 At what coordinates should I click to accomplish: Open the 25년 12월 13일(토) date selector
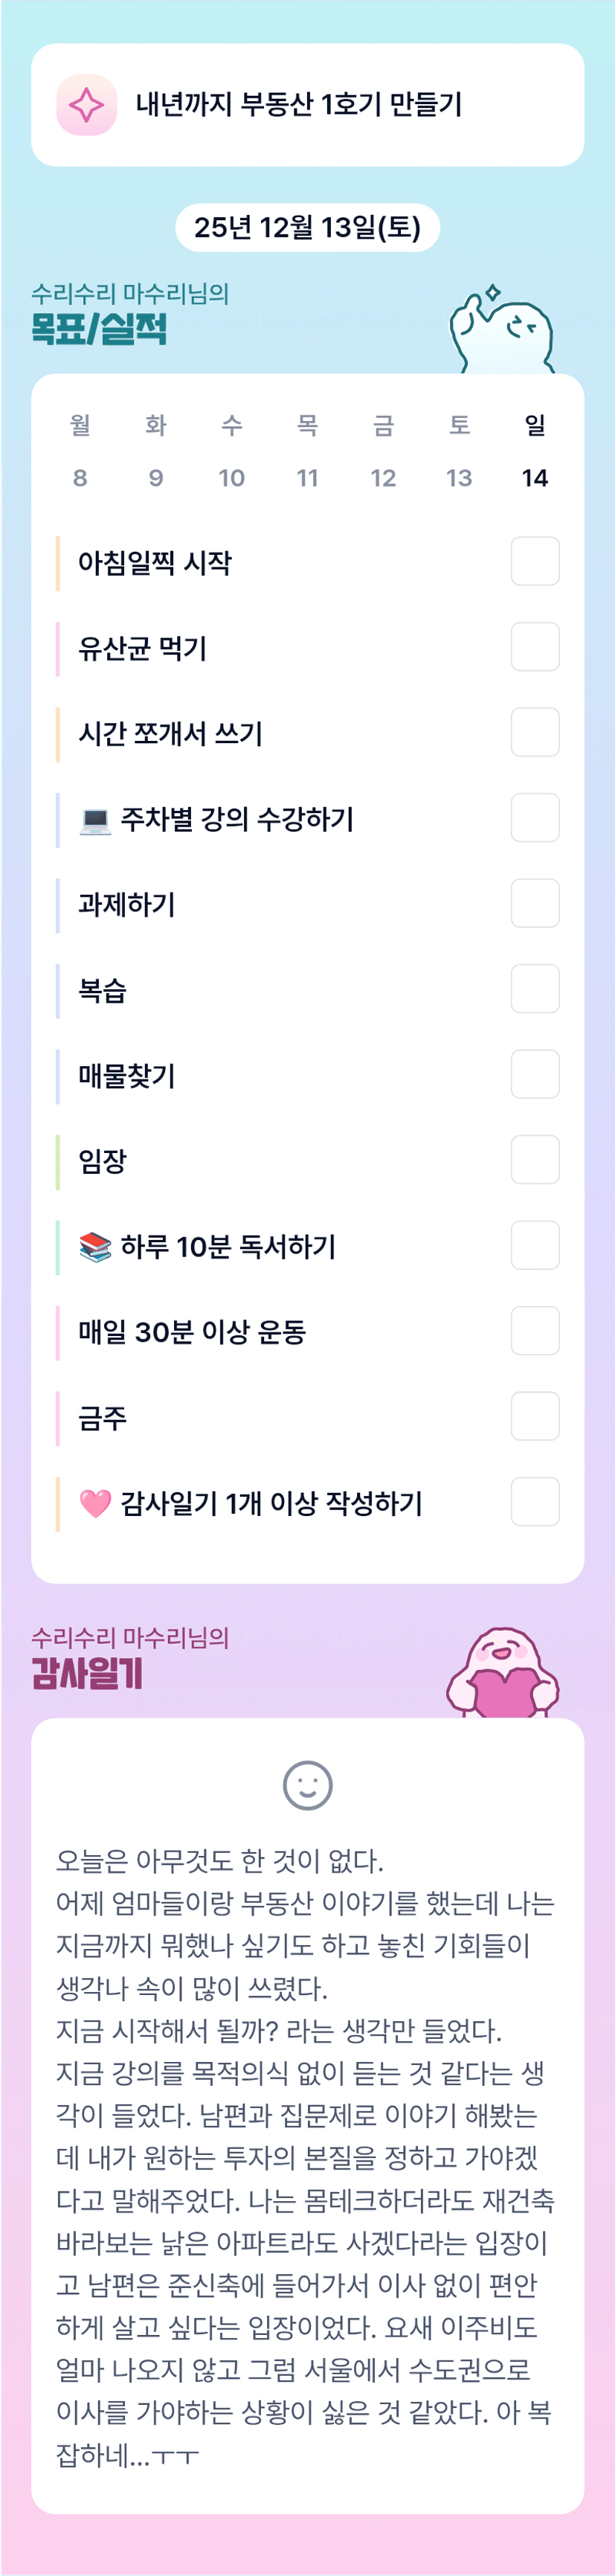(x=307, y=227)
